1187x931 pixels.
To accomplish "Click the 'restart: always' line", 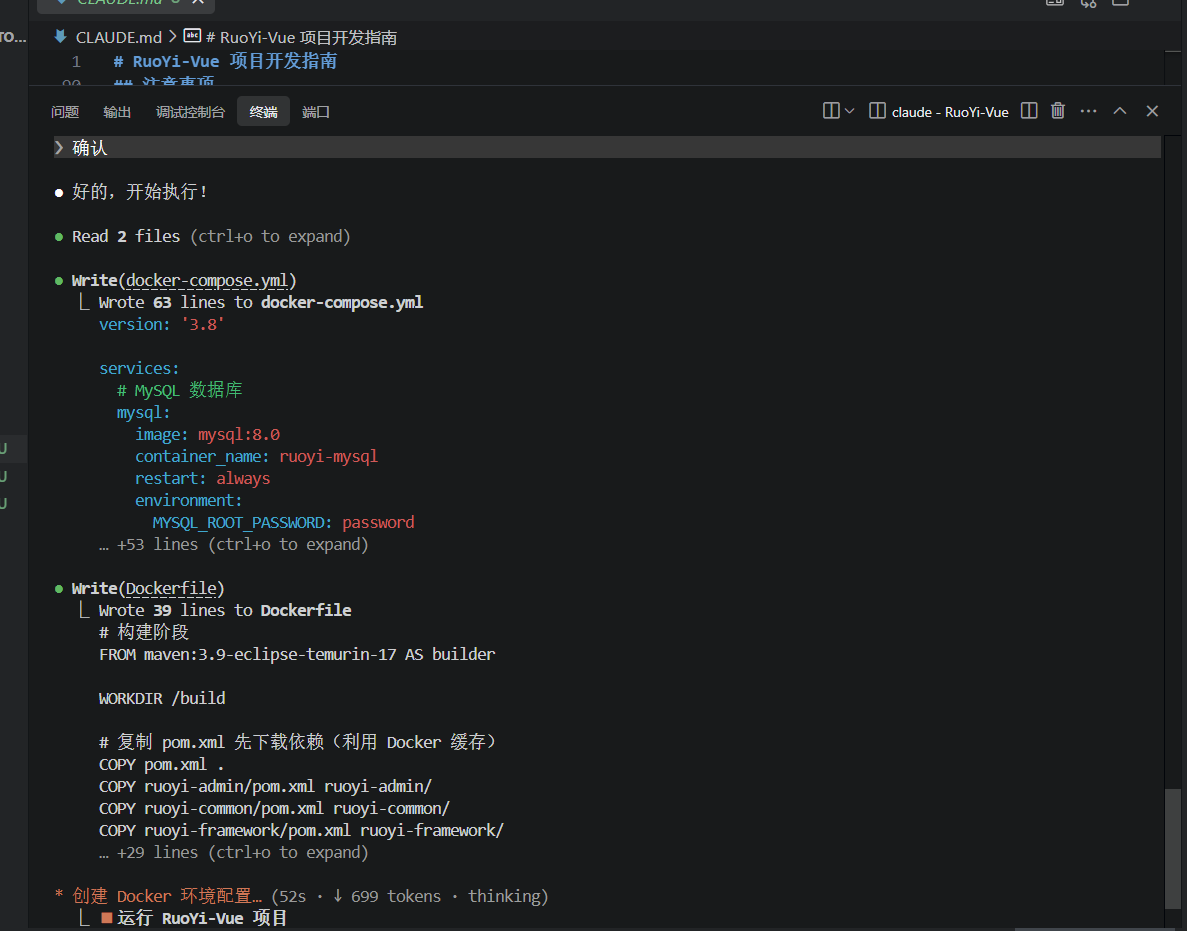I will [x=202, y=478].
